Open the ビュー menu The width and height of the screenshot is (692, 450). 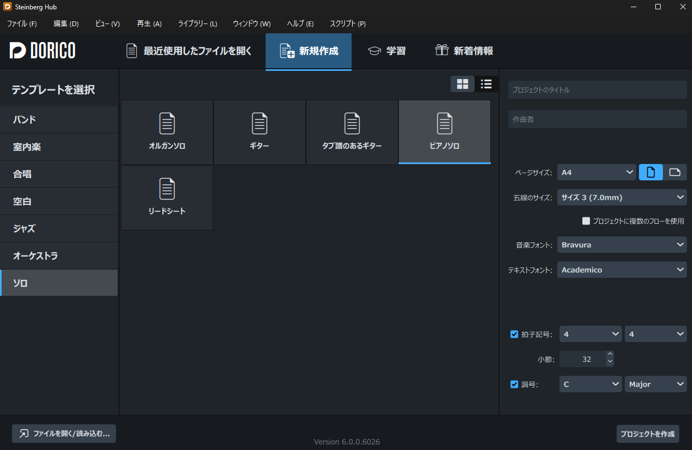pyautogui.click(x=108, y=24)
